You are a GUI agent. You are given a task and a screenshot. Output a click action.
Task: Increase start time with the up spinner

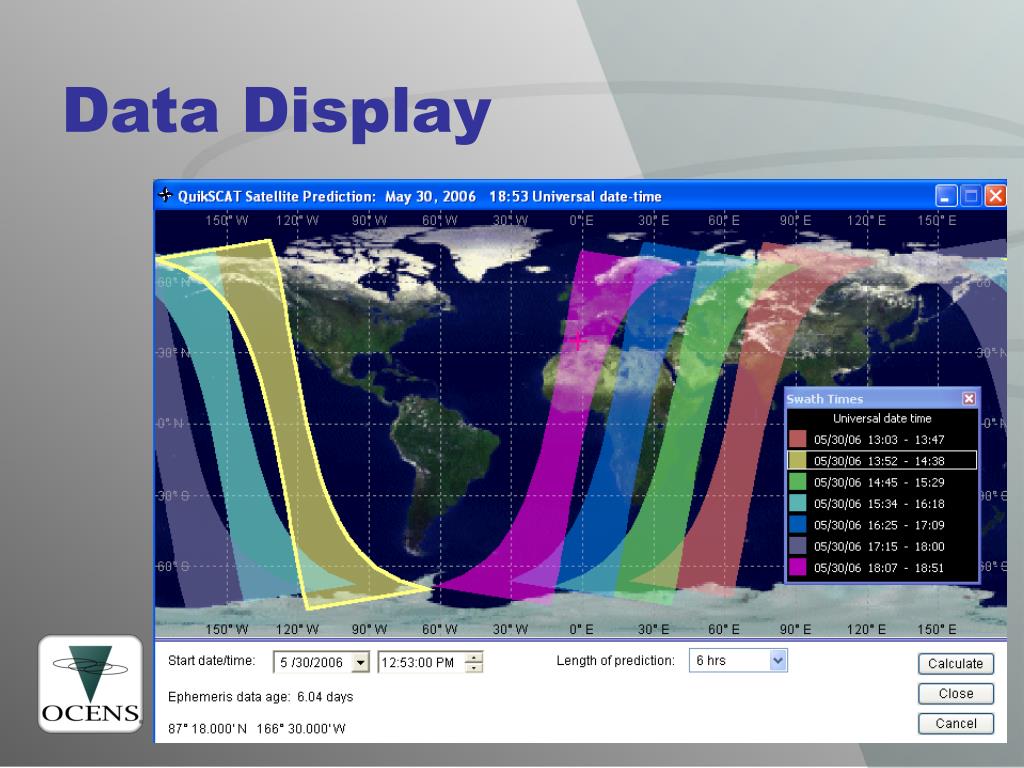click(x=475, y=657)
